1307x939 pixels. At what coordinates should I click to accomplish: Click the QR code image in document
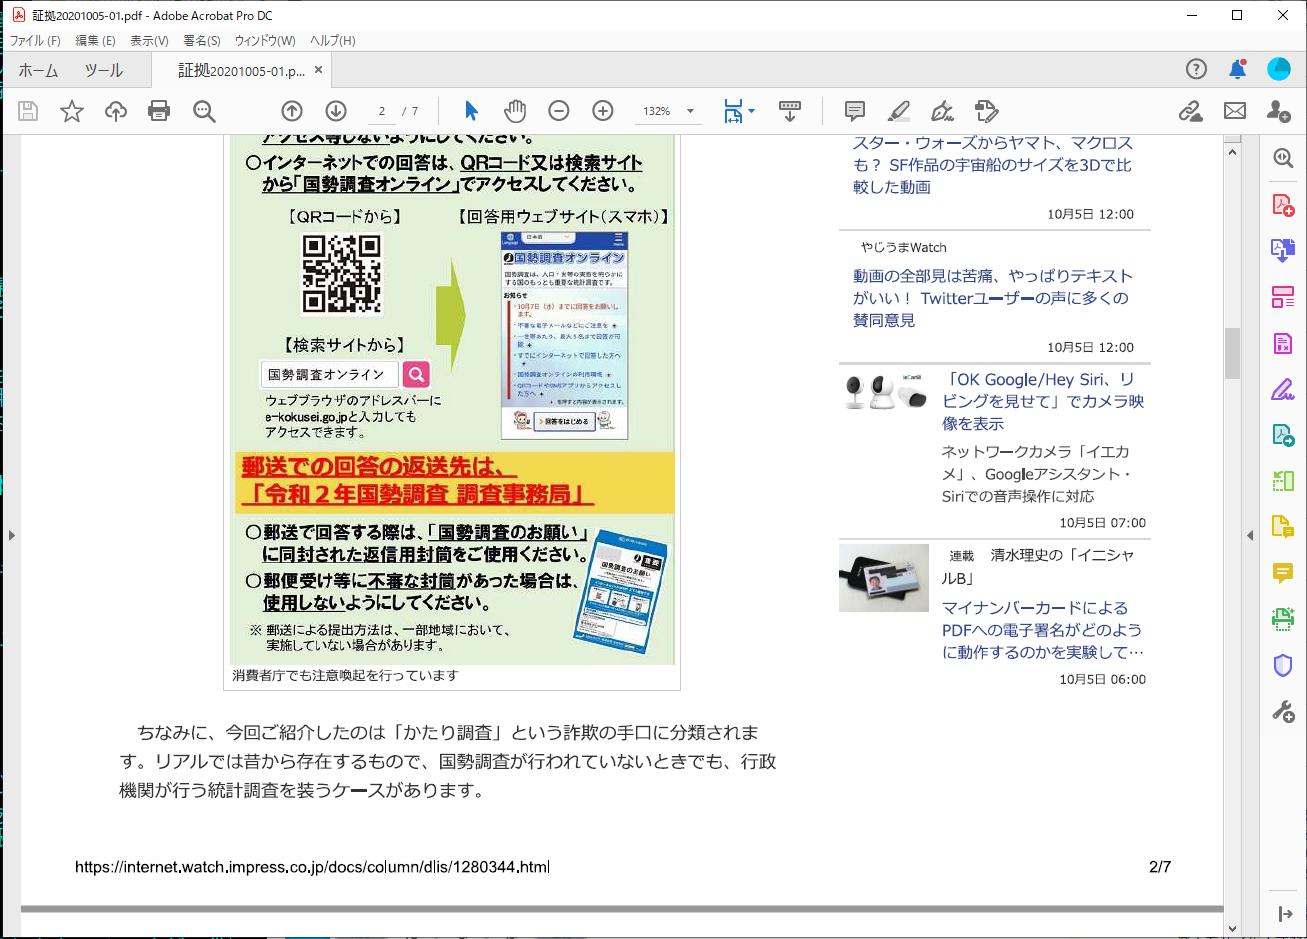pyautogui.click(x=342, y=274)
